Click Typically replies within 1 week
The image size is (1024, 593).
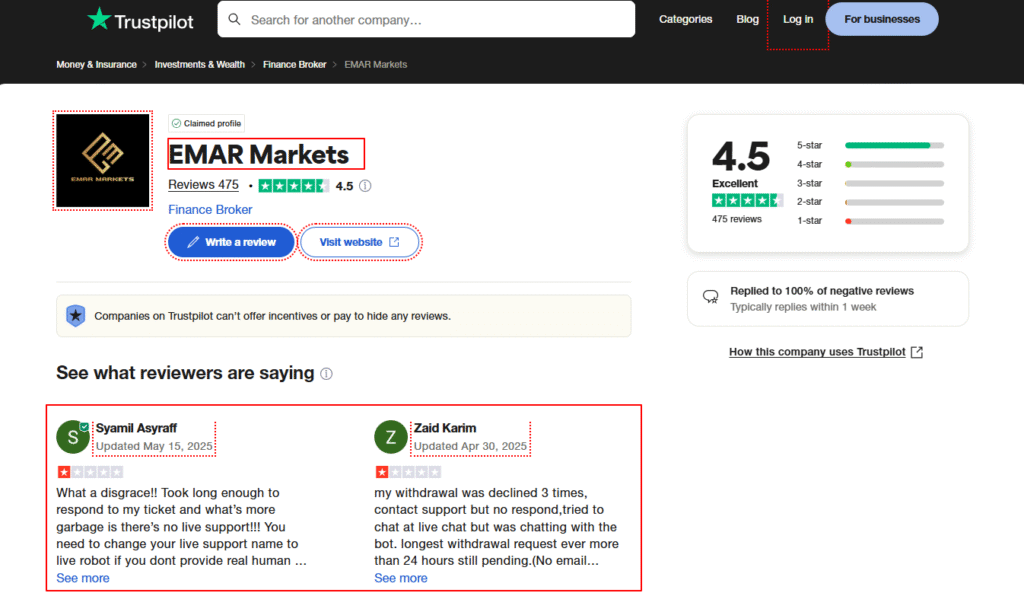point(803,307)
